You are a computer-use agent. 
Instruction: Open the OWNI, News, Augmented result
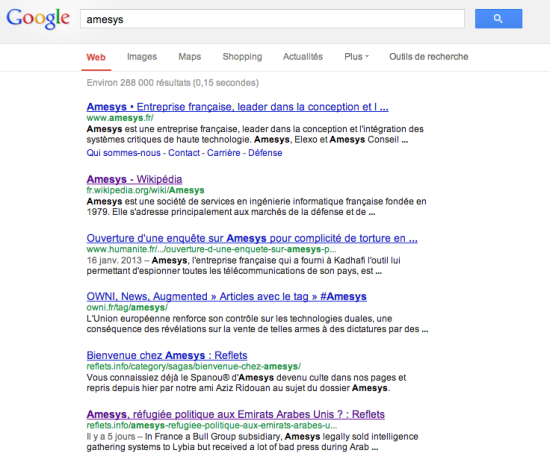[x=226, y=296]
